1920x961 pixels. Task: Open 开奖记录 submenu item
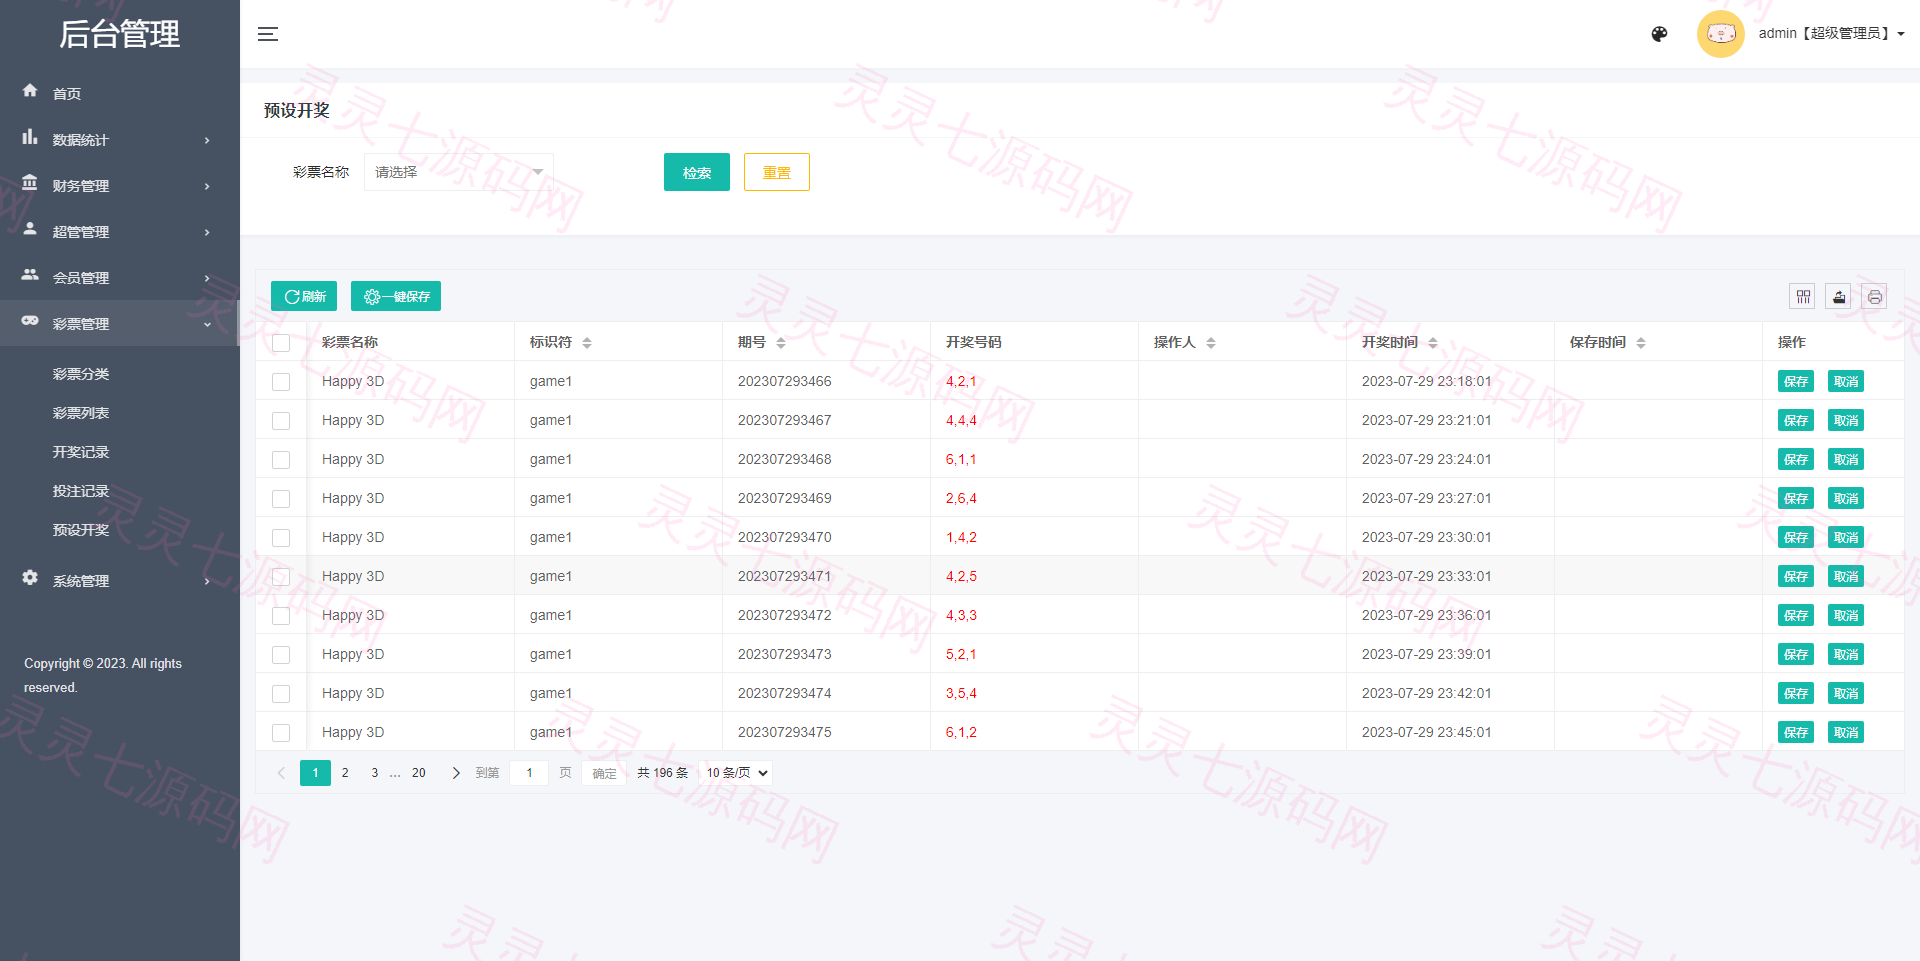81,452
